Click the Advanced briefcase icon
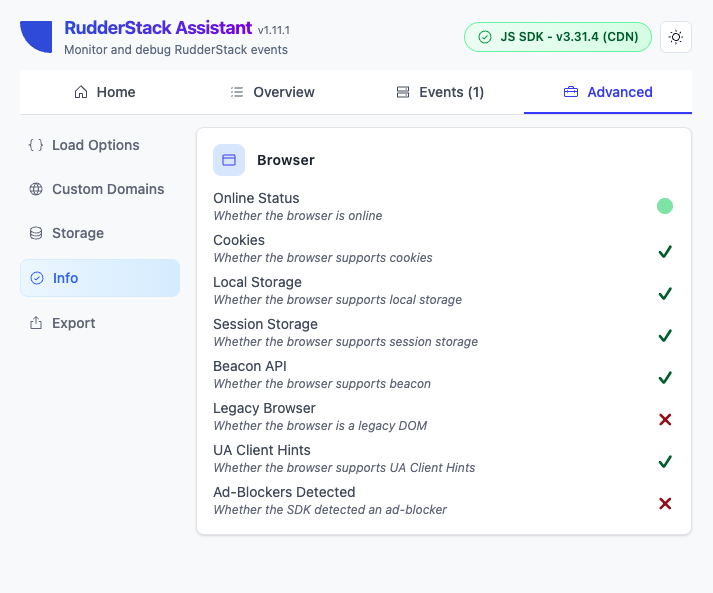This screenshot has height=593, width=713. (571, 92)
